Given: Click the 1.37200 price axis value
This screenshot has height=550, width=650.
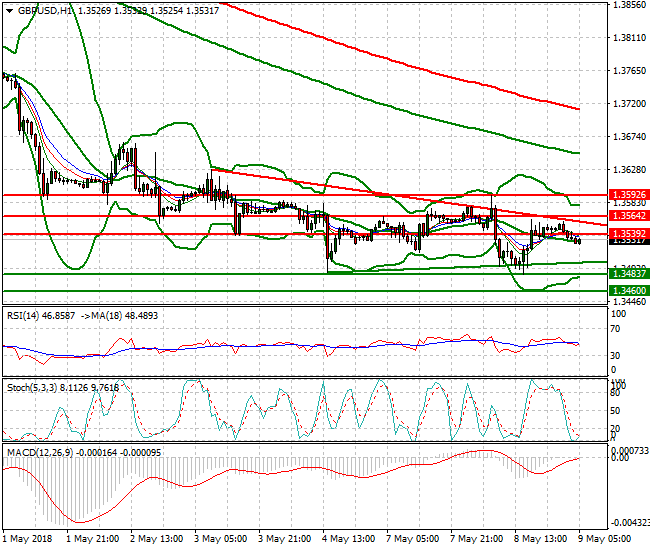Looking at the screenshot, I should pyautogui.click(x=629, y=104).
